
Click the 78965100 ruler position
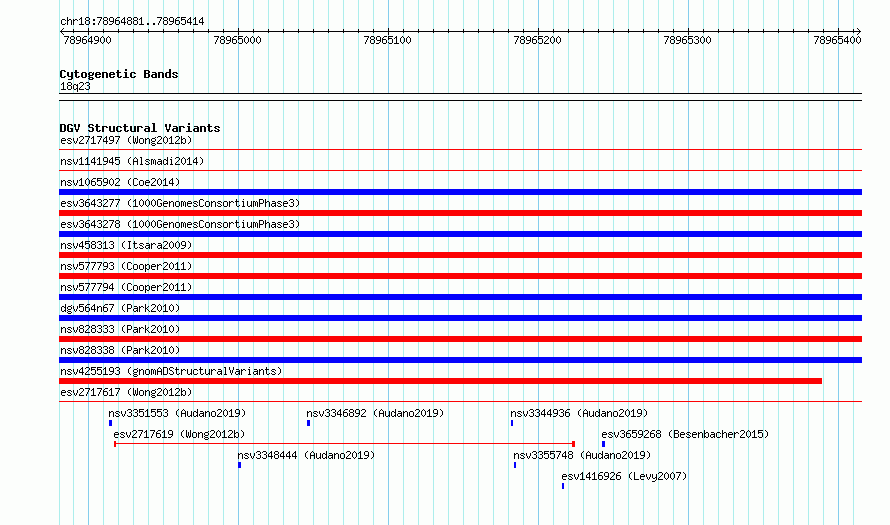387,40
